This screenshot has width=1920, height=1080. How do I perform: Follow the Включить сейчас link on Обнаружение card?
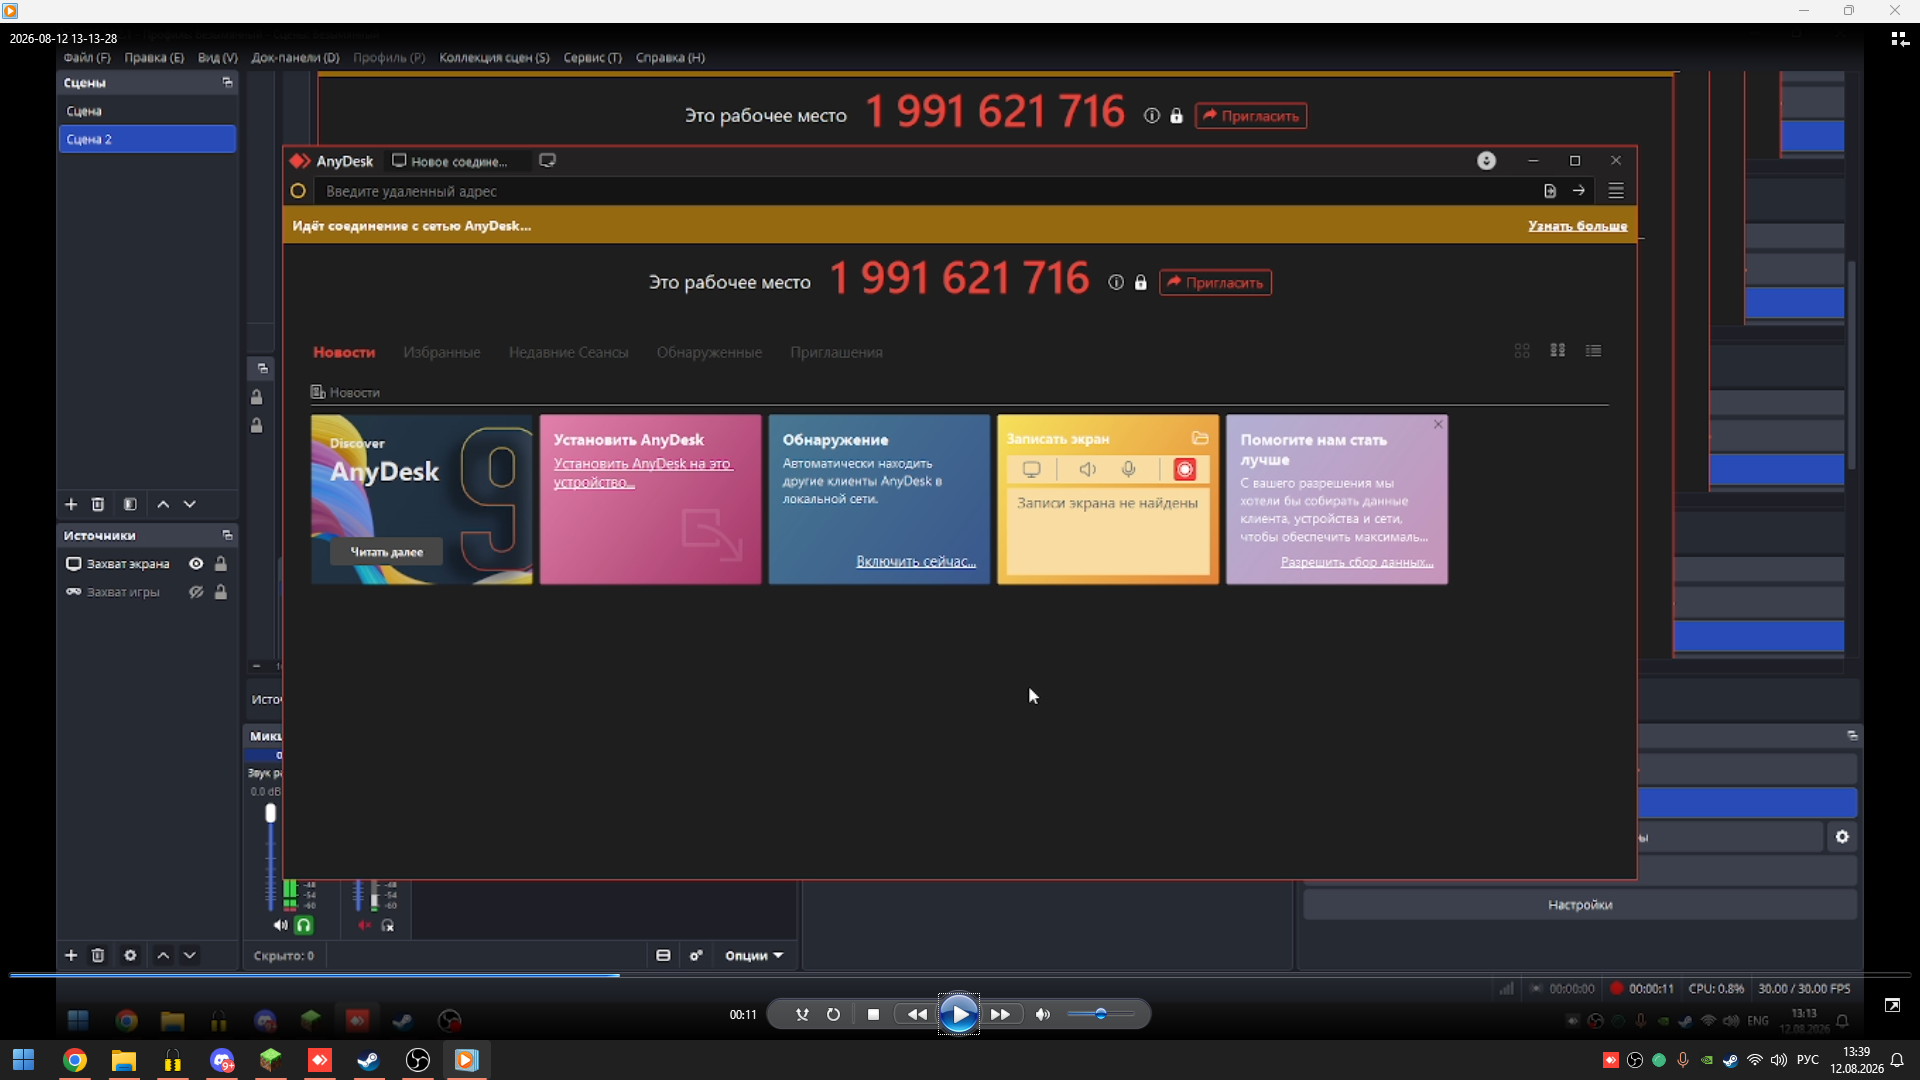[x=916, y=562]
